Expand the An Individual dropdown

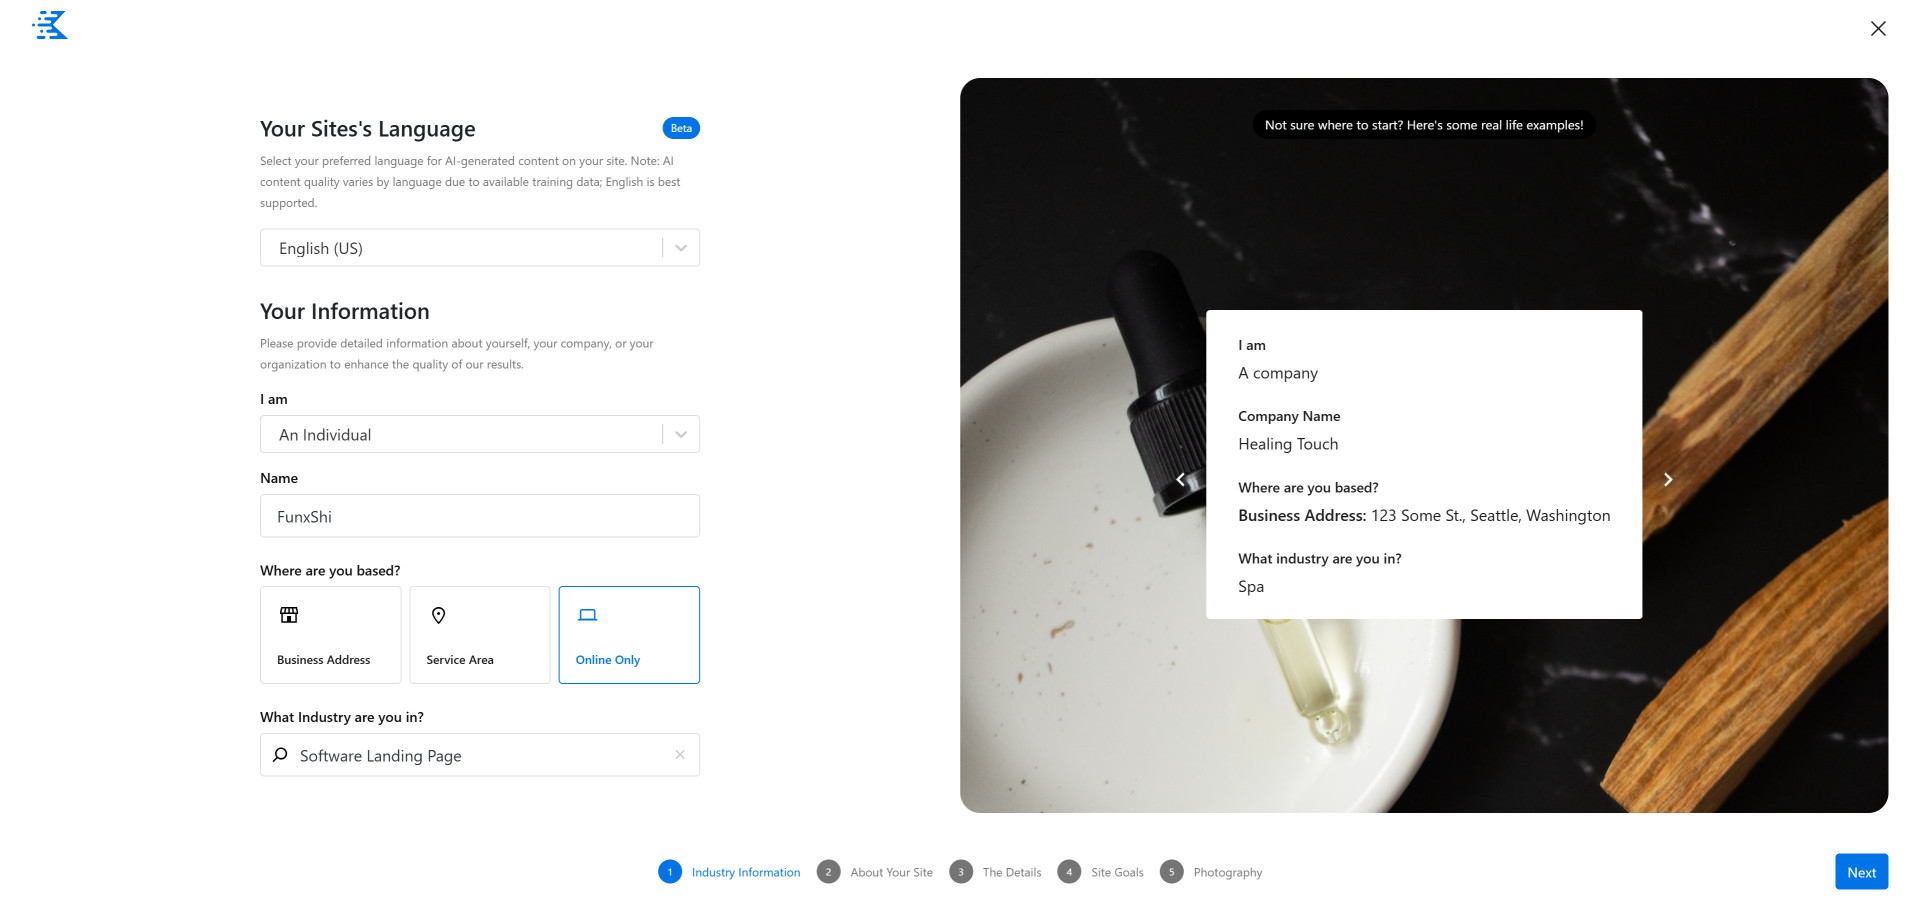[x=480, y=434]
